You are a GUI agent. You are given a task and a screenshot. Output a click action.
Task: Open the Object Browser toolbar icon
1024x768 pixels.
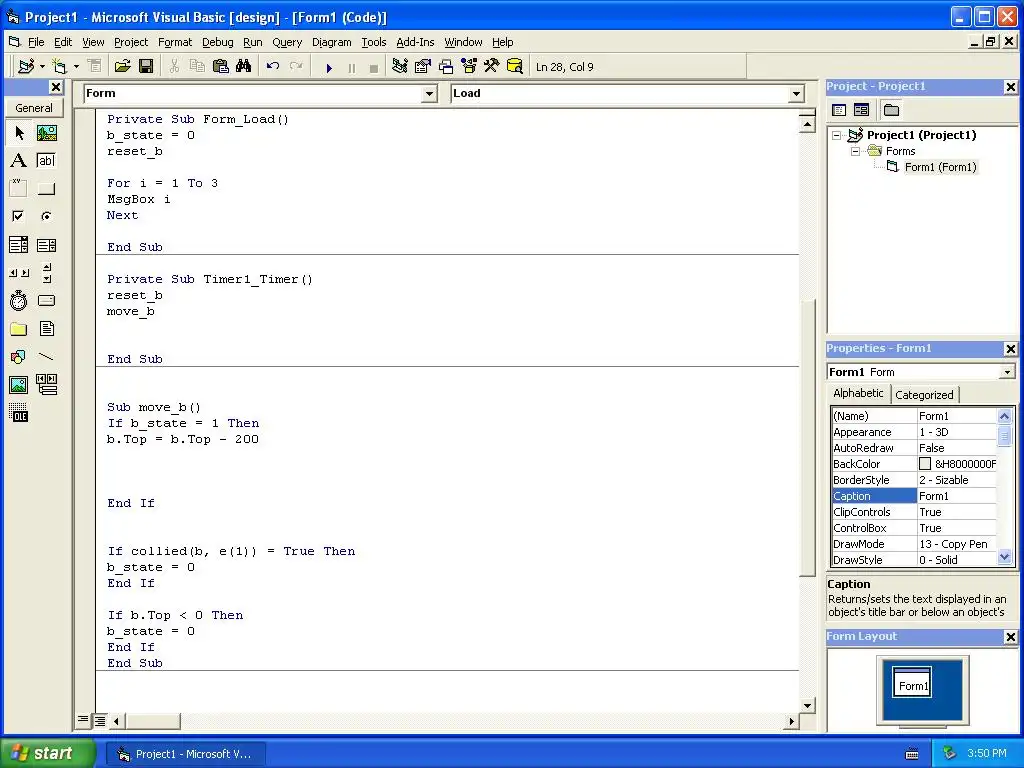(x=469, y=67)
